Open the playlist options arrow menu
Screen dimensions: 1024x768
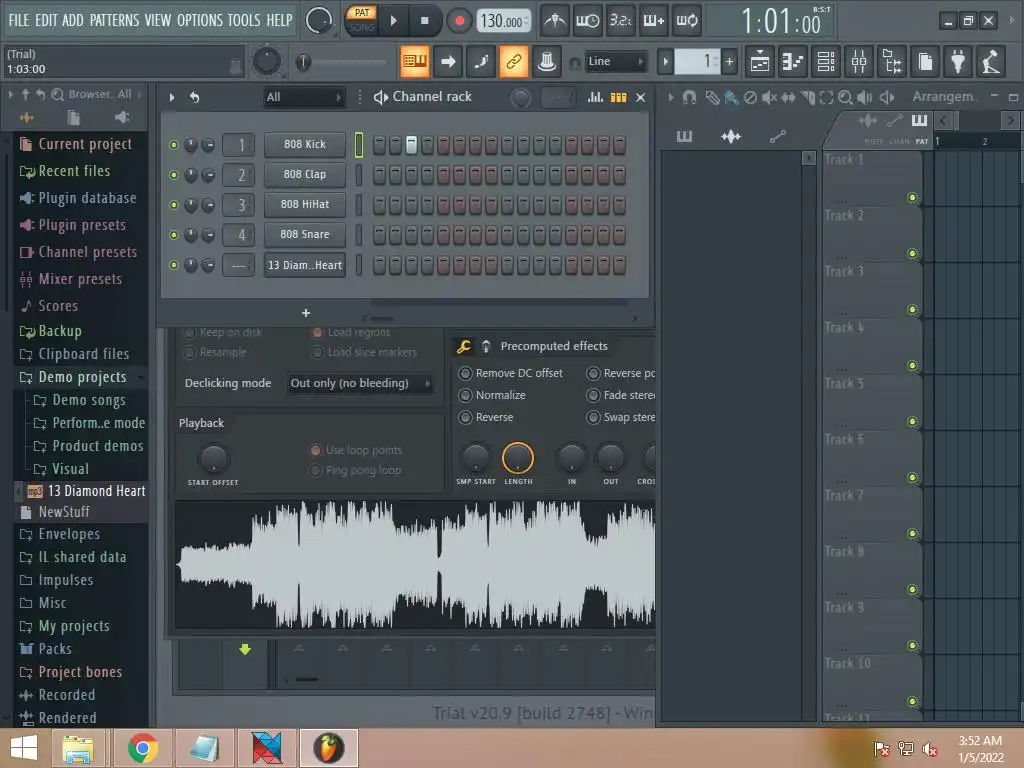pos(670,98)
